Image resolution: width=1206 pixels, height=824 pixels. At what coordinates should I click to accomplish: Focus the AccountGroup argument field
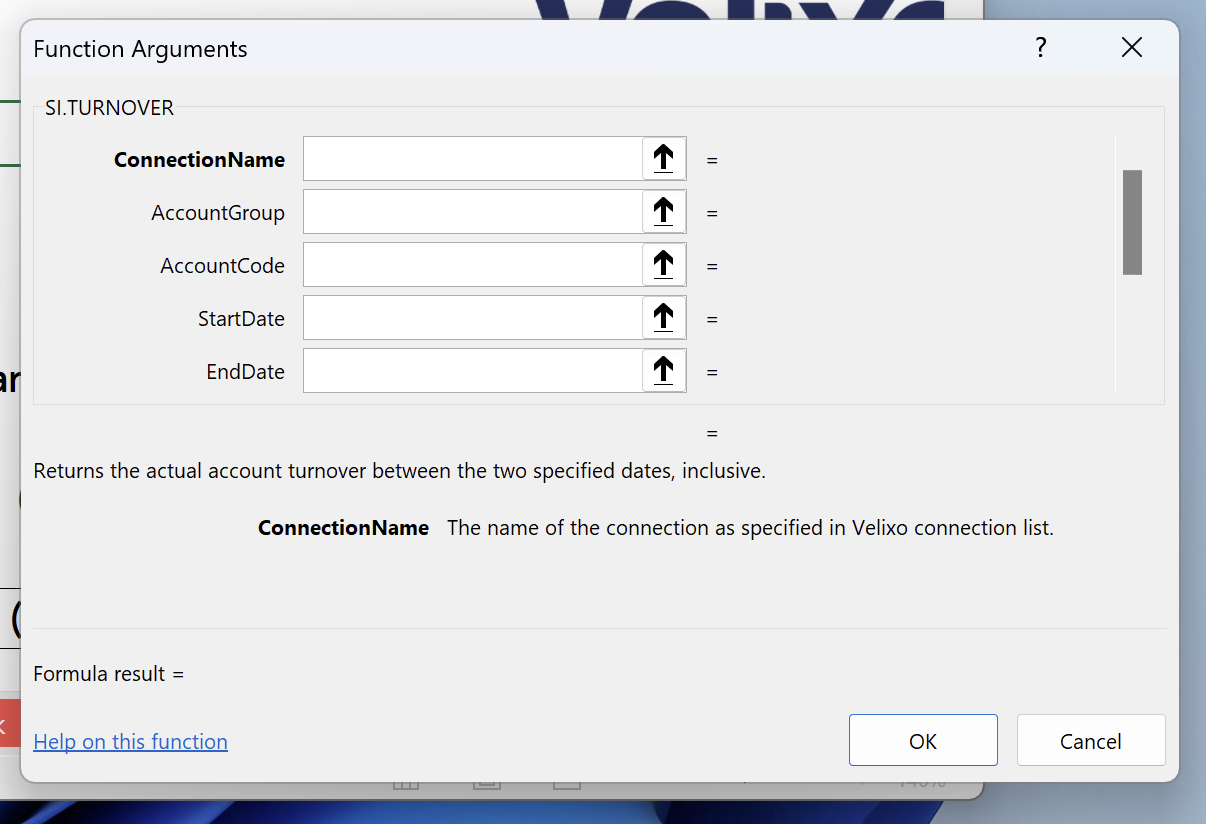473,212
